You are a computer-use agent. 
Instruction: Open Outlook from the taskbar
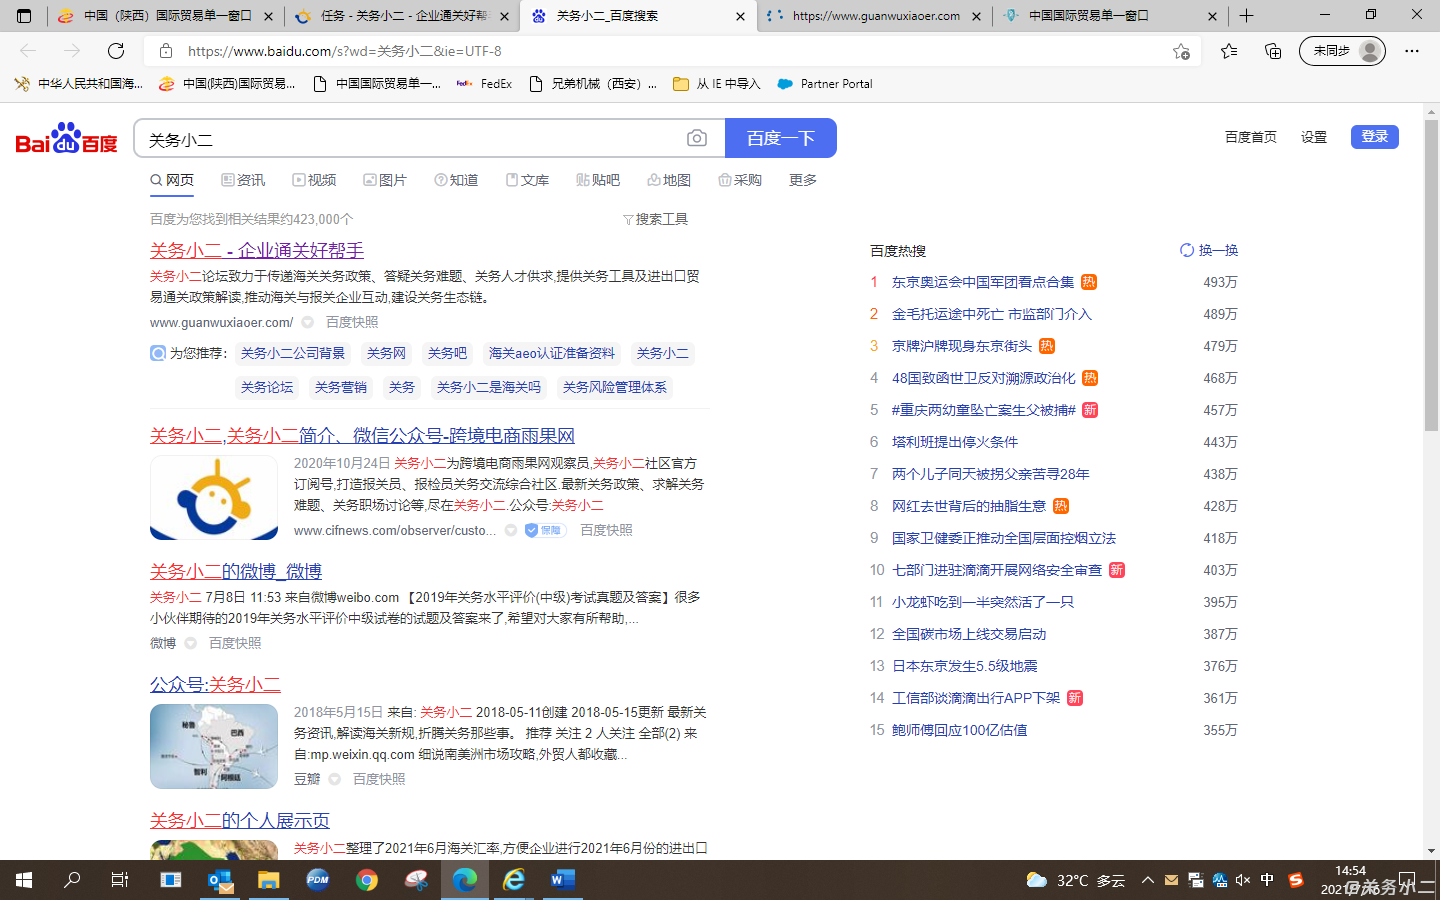(x=220, y=880)
